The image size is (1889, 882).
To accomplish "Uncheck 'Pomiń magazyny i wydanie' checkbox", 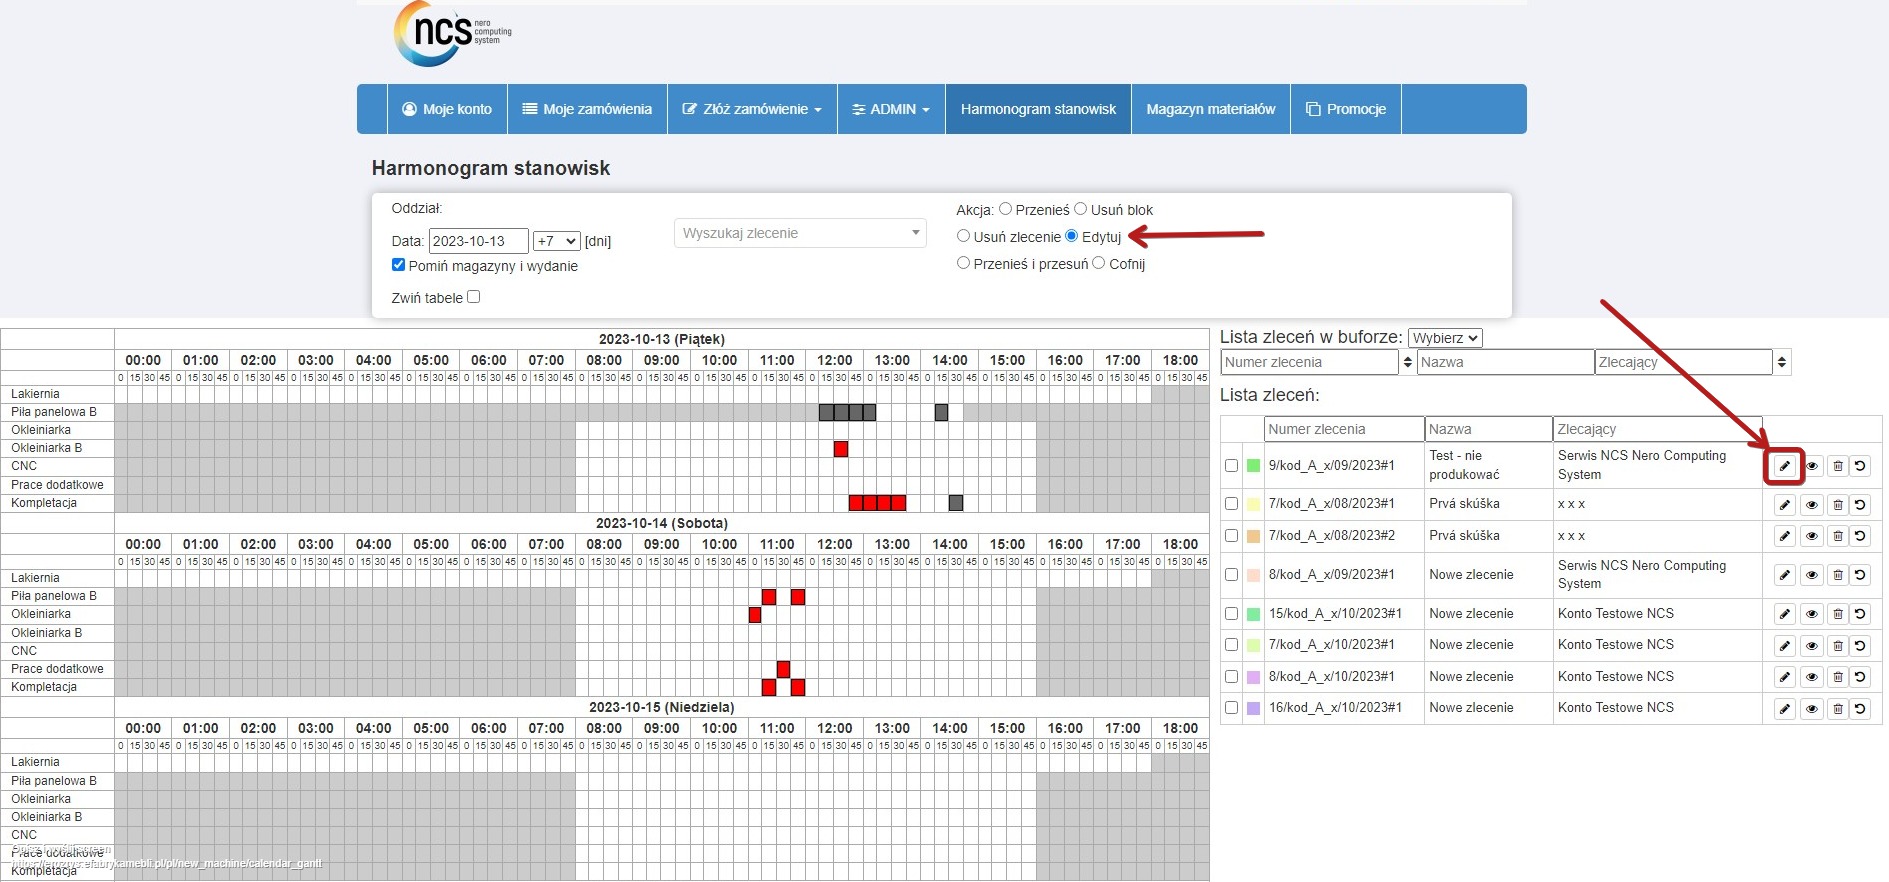I will coord(399,265).
